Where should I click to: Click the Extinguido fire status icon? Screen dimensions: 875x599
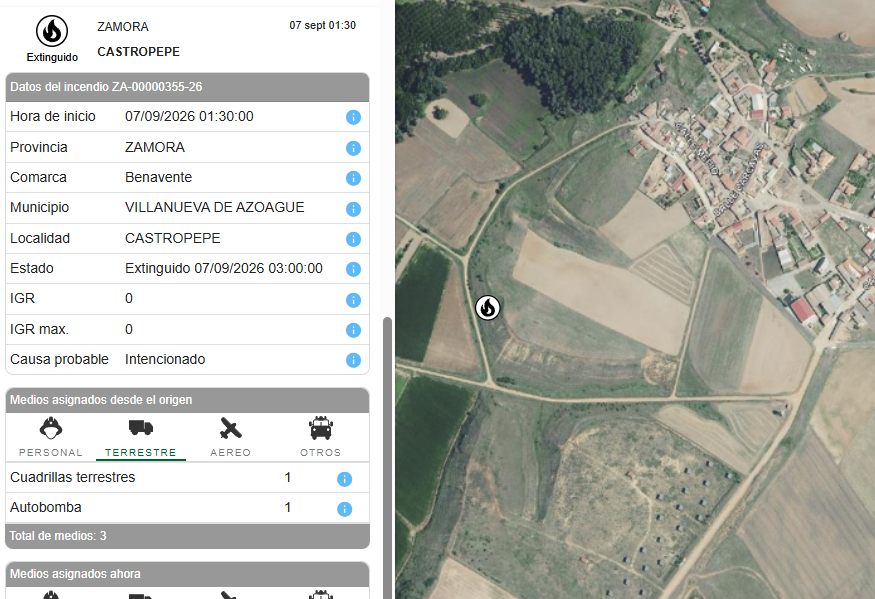click(x=52, y=31)
